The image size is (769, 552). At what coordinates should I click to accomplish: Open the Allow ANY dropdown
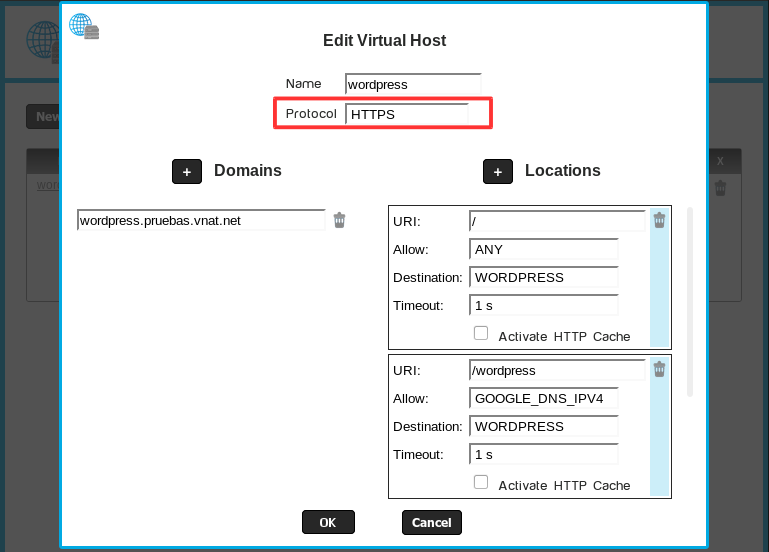[543, 250]
